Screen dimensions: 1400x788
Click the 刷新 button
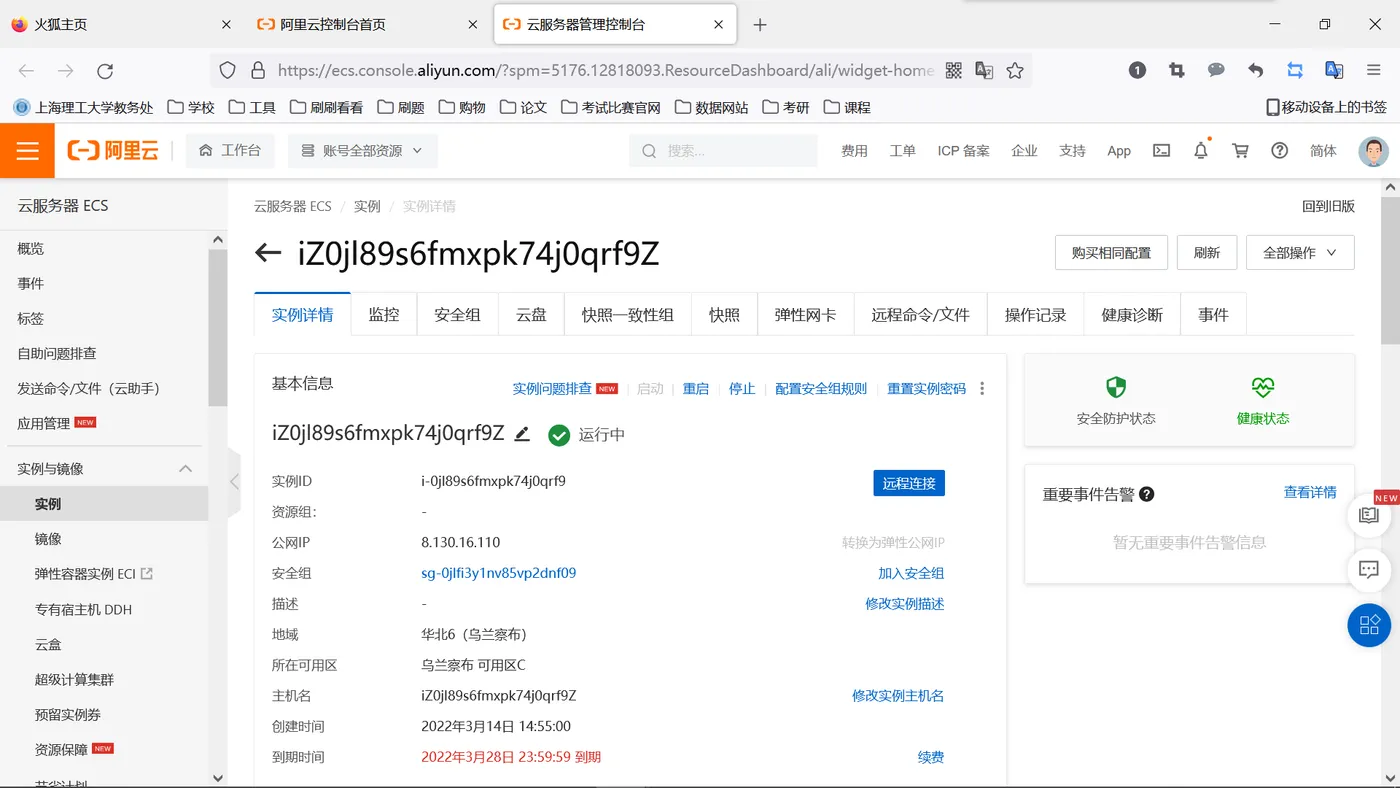click(1207, 253)
